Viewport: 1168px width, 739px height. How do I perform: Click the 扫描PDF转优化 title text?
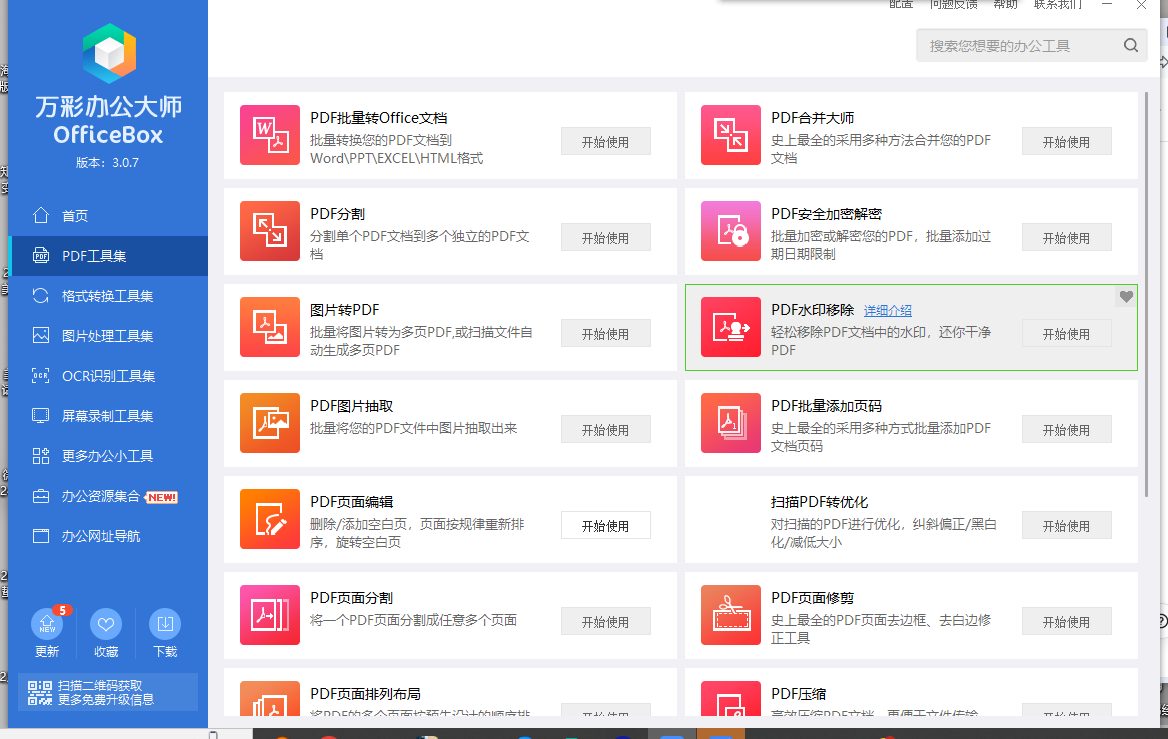[819, 502]
